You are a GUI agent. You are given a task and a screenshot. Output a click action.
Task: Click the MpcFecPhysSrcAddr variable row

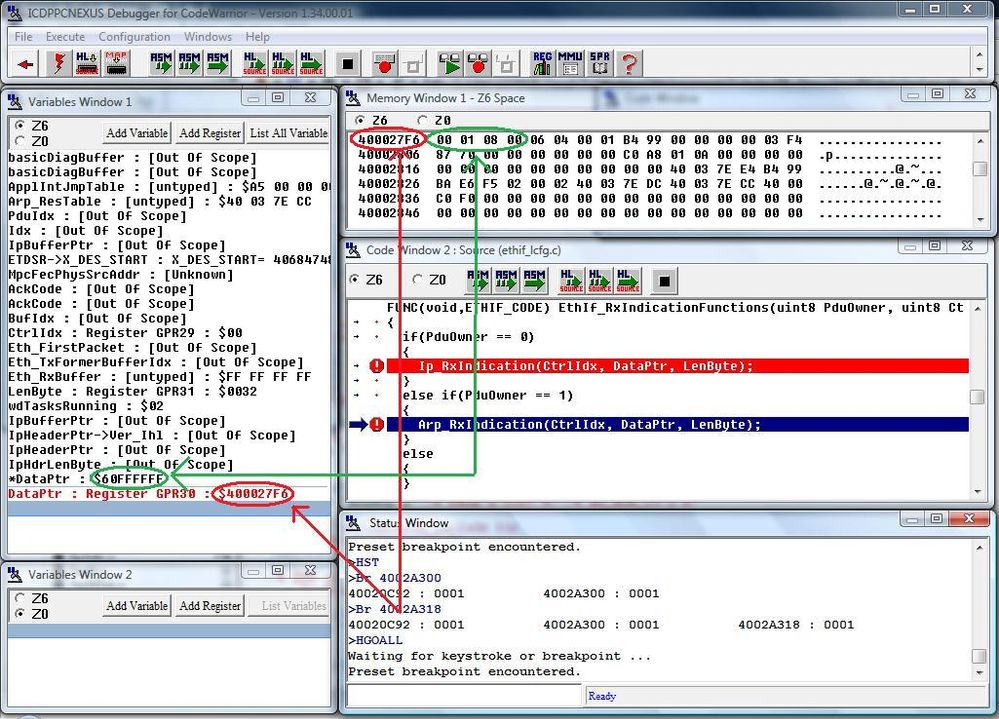pyautogui.click(x=169, y=274)
